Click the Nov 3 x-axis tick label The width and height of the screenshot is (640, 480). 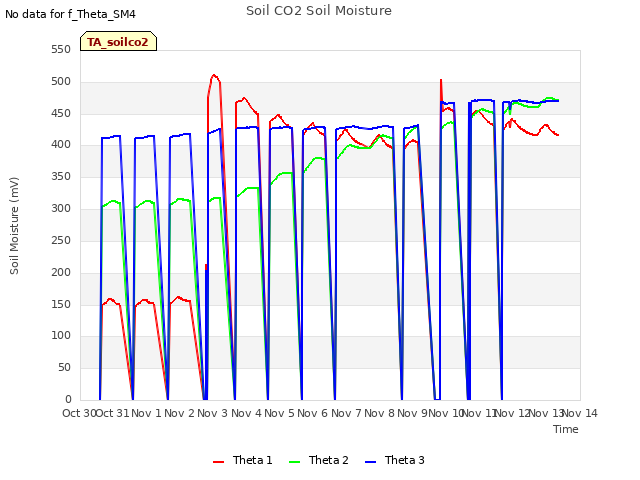213,413
